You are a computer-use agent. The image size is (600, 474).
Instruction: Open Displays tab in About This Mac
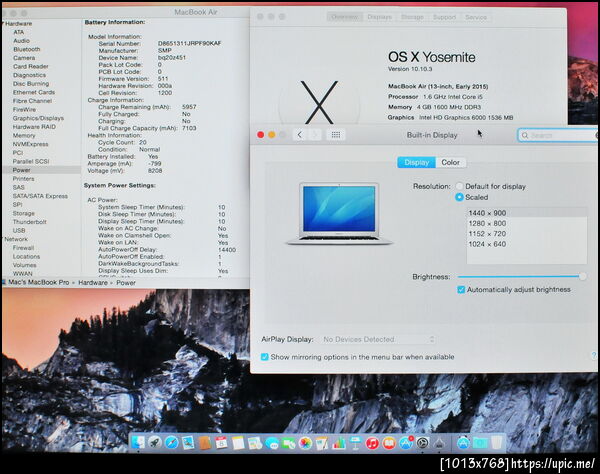(379, 17)
